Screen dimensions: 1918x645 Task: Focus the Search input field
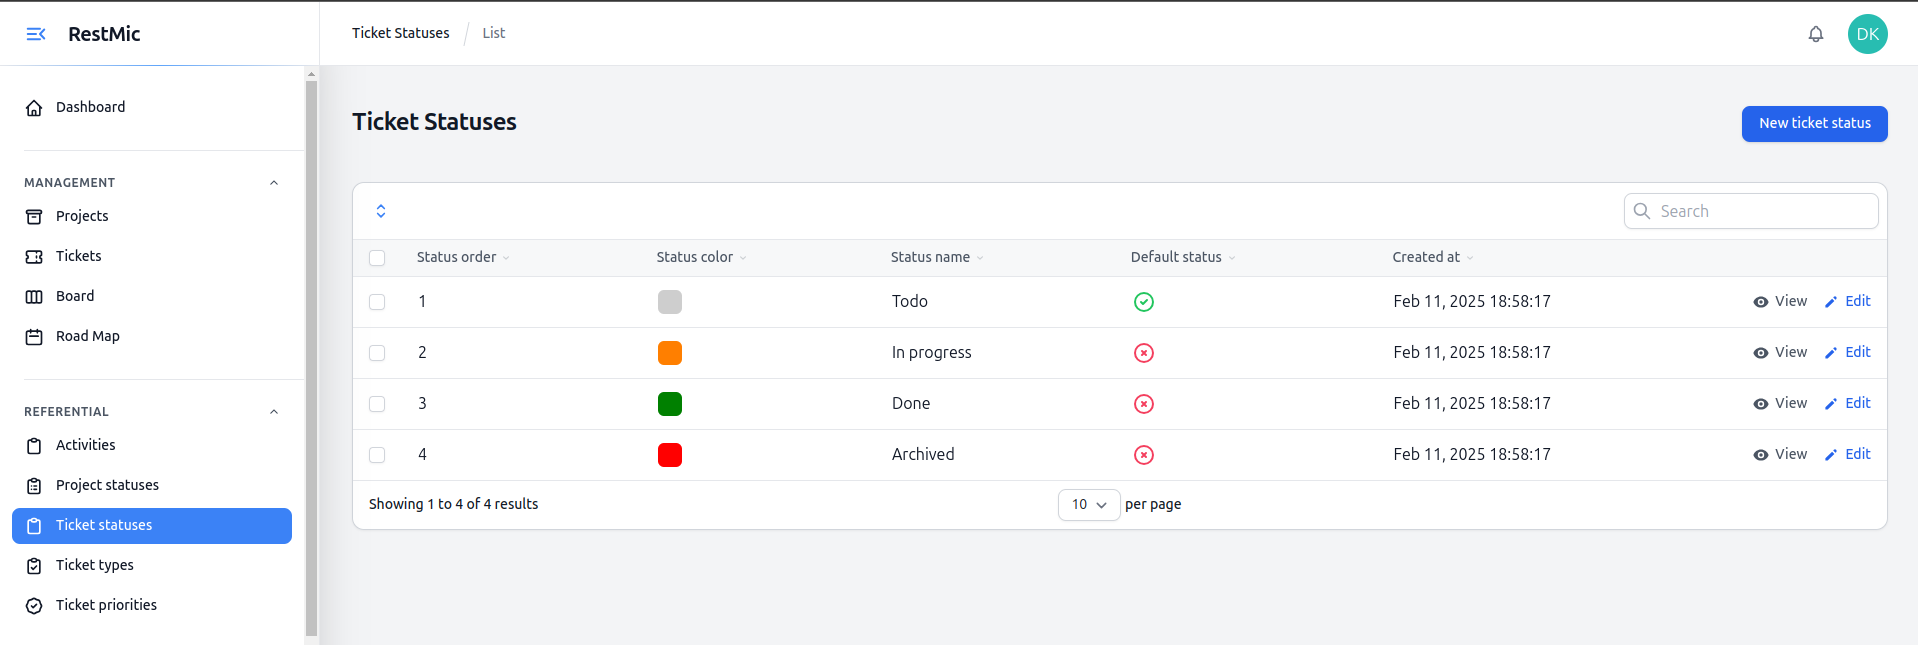tap(1762, 211)
